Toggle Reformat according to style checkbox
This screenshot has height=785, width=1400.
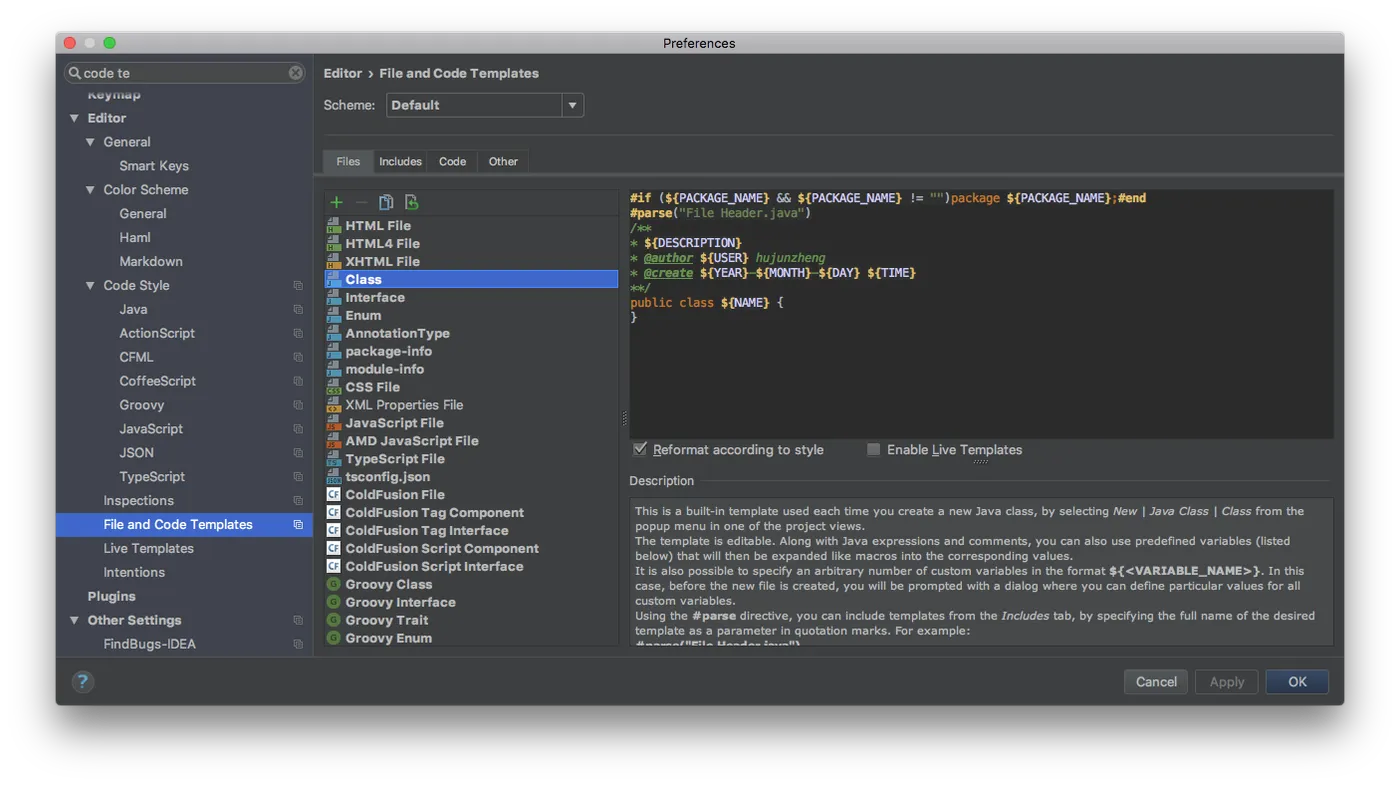coord(640,449)
